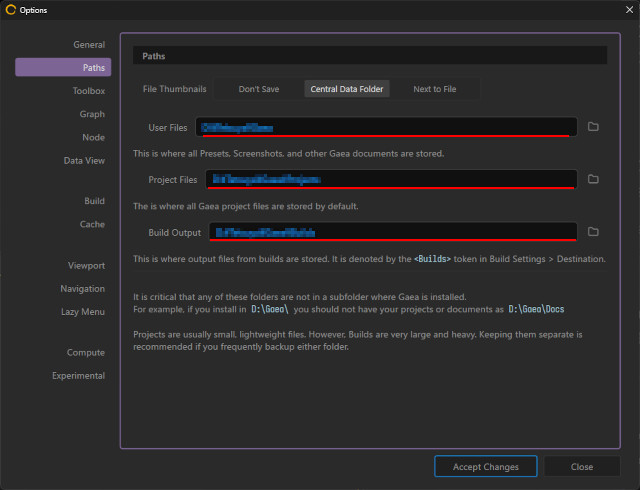Screen dimensions: 640x490
Task: Go to the Graph options page
Action: [92, 114]
